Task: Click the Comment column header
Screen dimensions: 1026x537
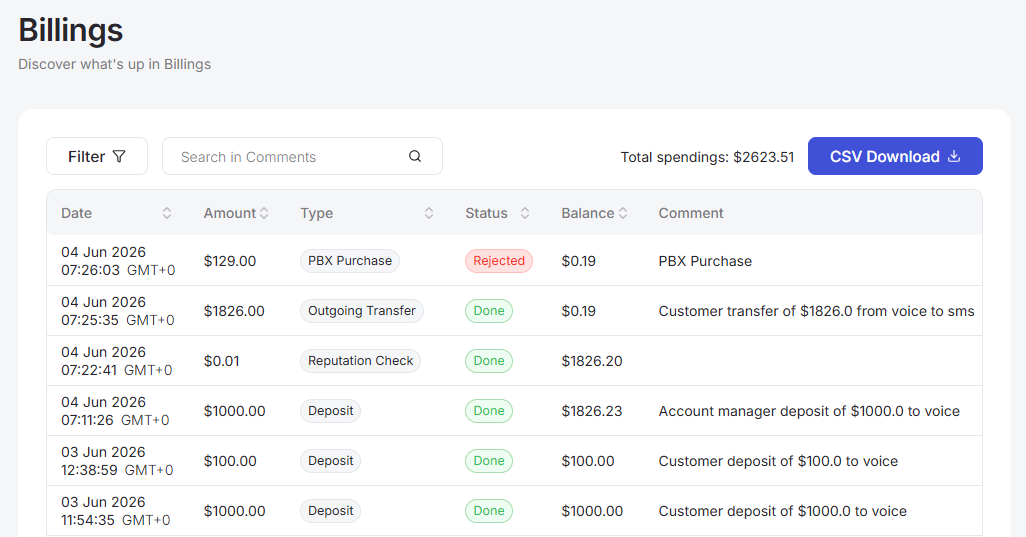Action: click(x=691, y=213)
